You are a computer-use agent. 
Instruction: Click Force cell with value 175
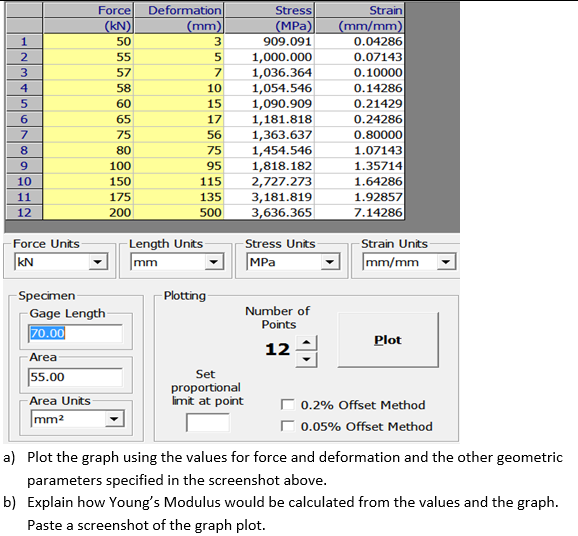point(88,197)
